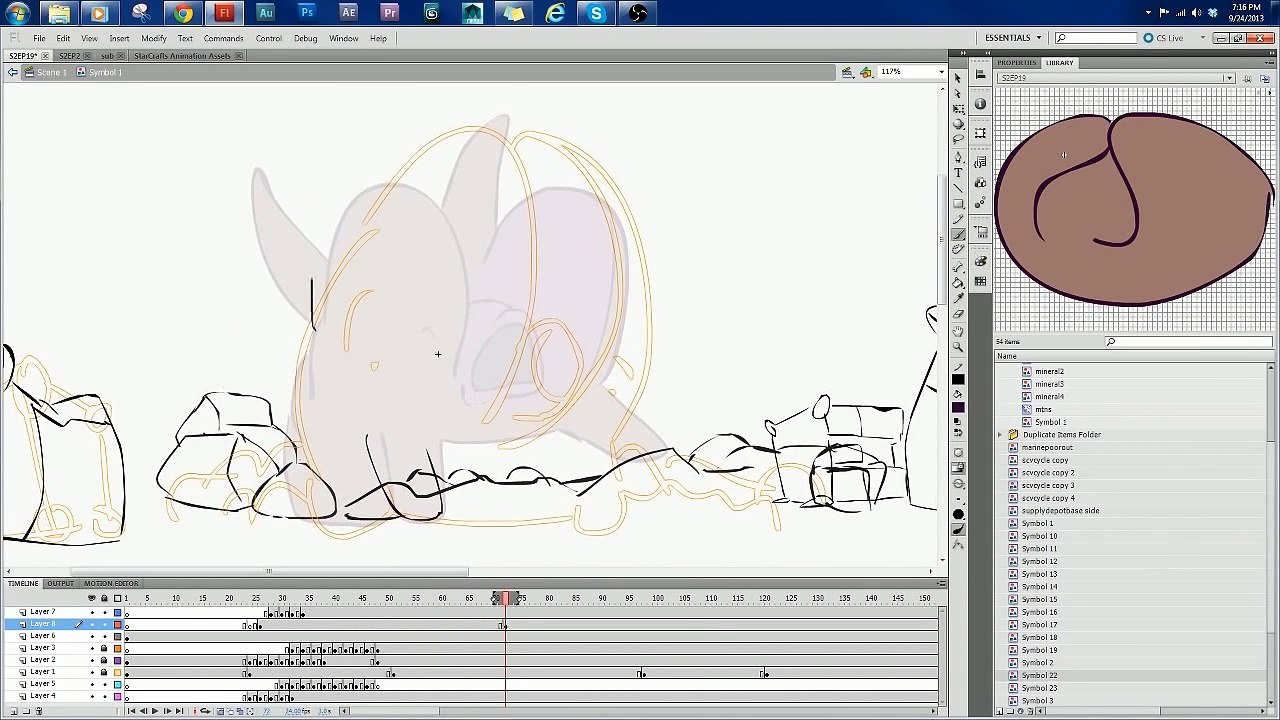Select the Pen tool
Screen dimensions: 1280x720
coord(958,158)
